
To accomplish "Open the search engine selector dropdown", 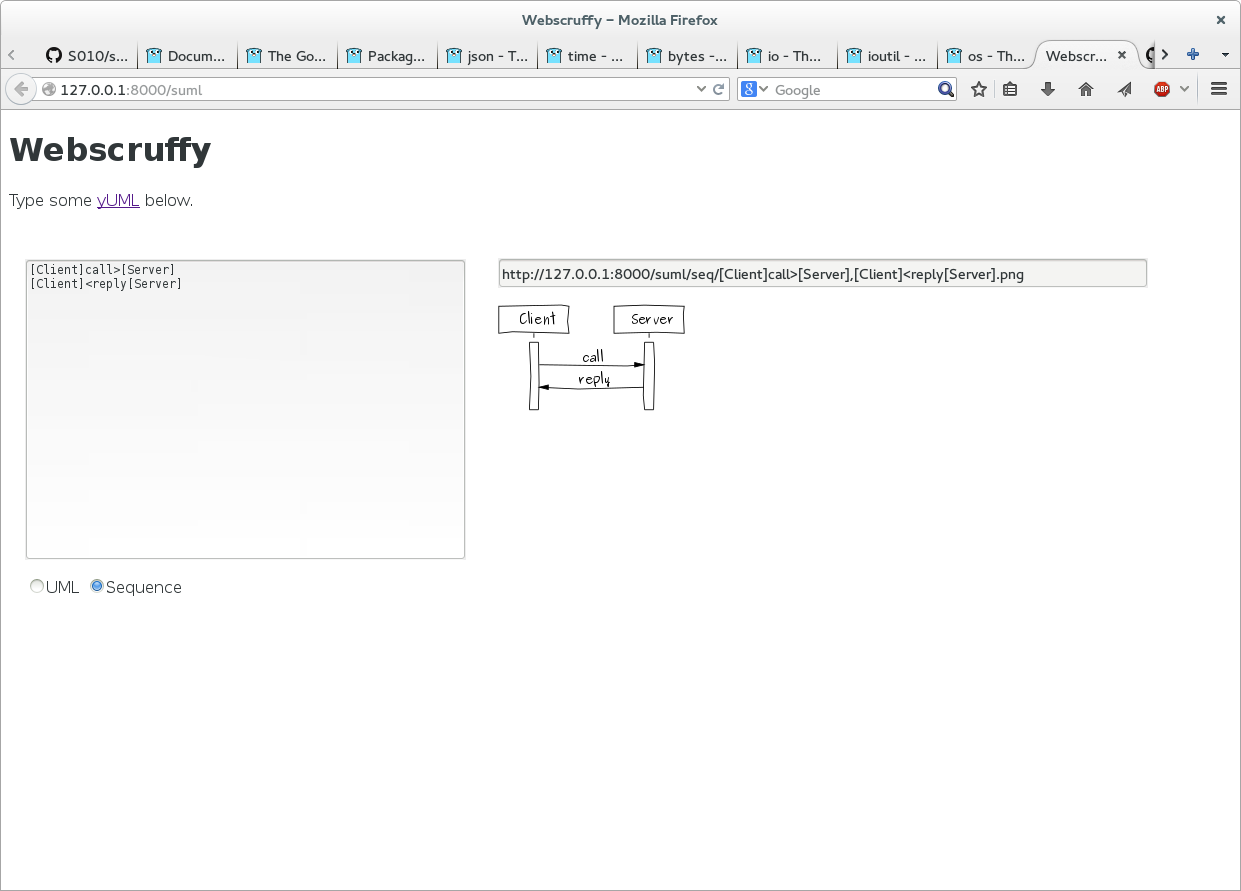I will pos(764,89).
